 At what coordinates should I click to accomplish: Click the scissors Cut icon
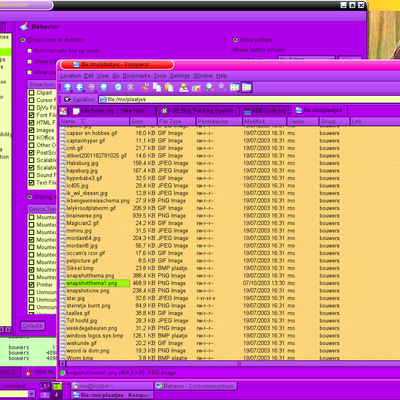pos(145,87)
